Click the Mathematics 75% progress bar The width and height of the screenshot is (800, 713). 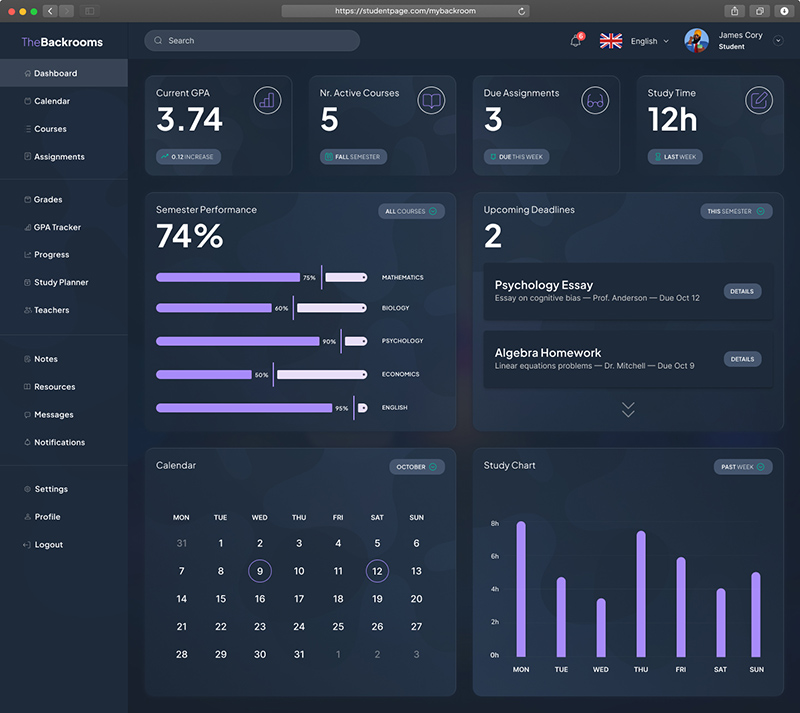(228, 277)
